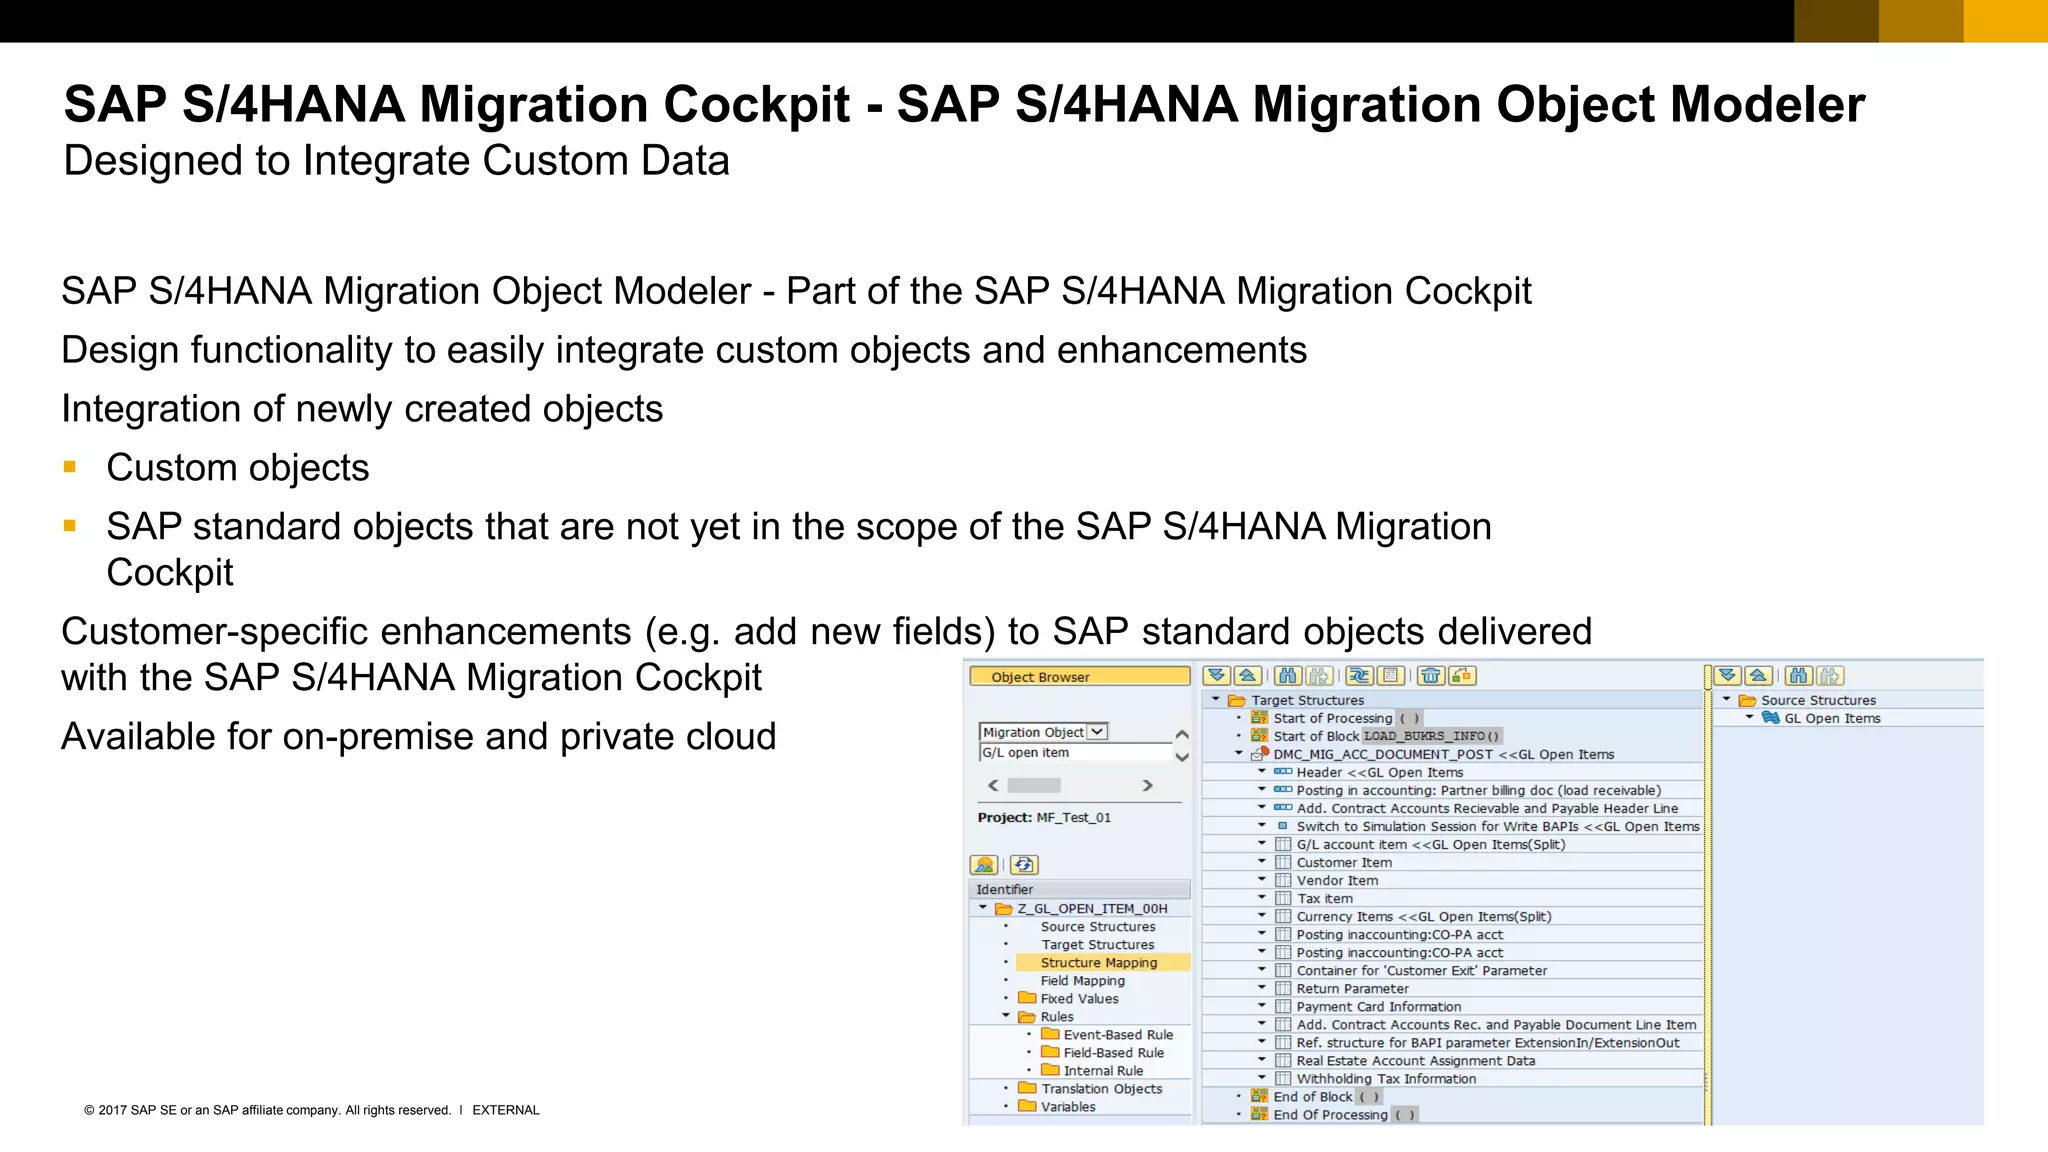This screenshot has height=1152, width=2048.
Task: Select Source Structures under Z_GL_OPEN_ITEM_00H
Action: click(1098, 926)
